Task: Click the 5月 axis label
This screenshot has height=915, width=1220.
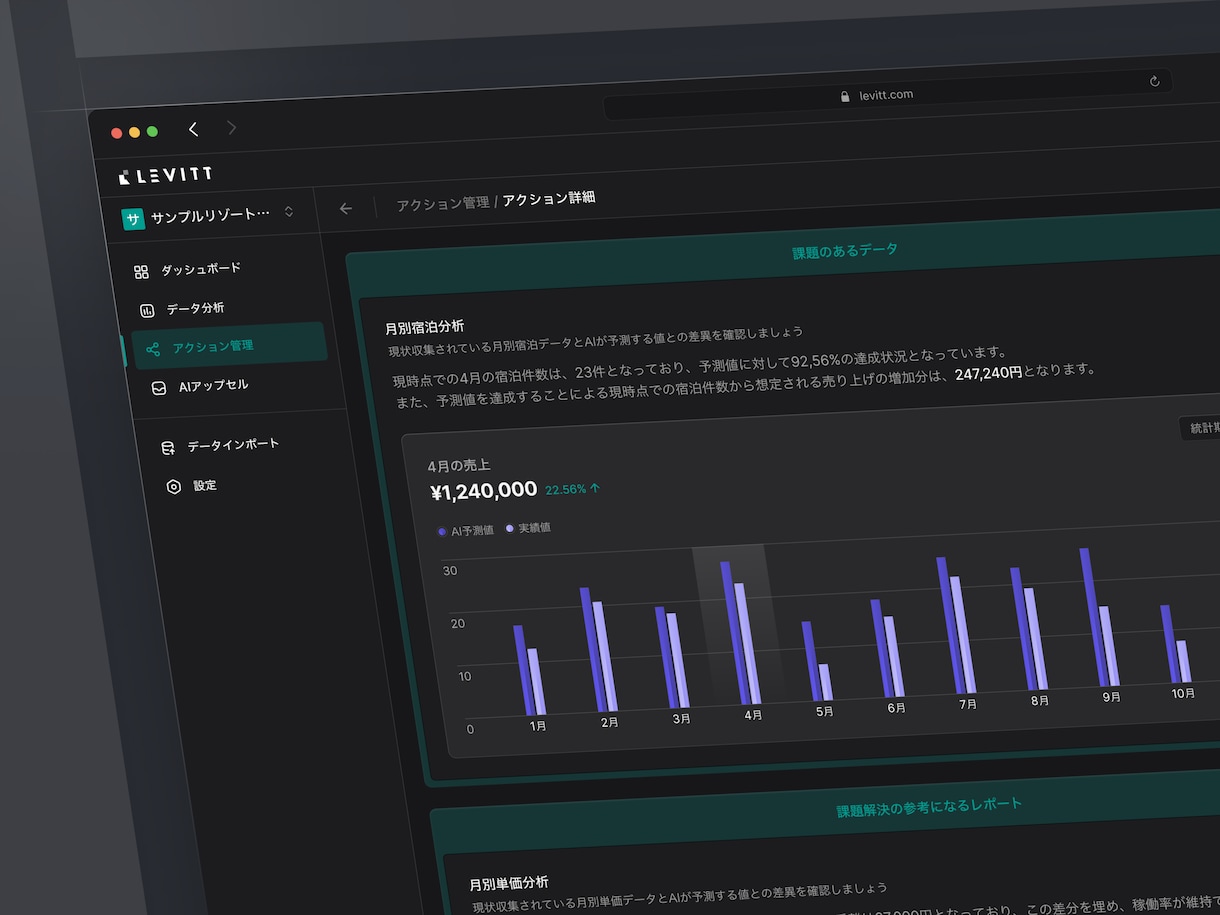Action: pos(825,711)
